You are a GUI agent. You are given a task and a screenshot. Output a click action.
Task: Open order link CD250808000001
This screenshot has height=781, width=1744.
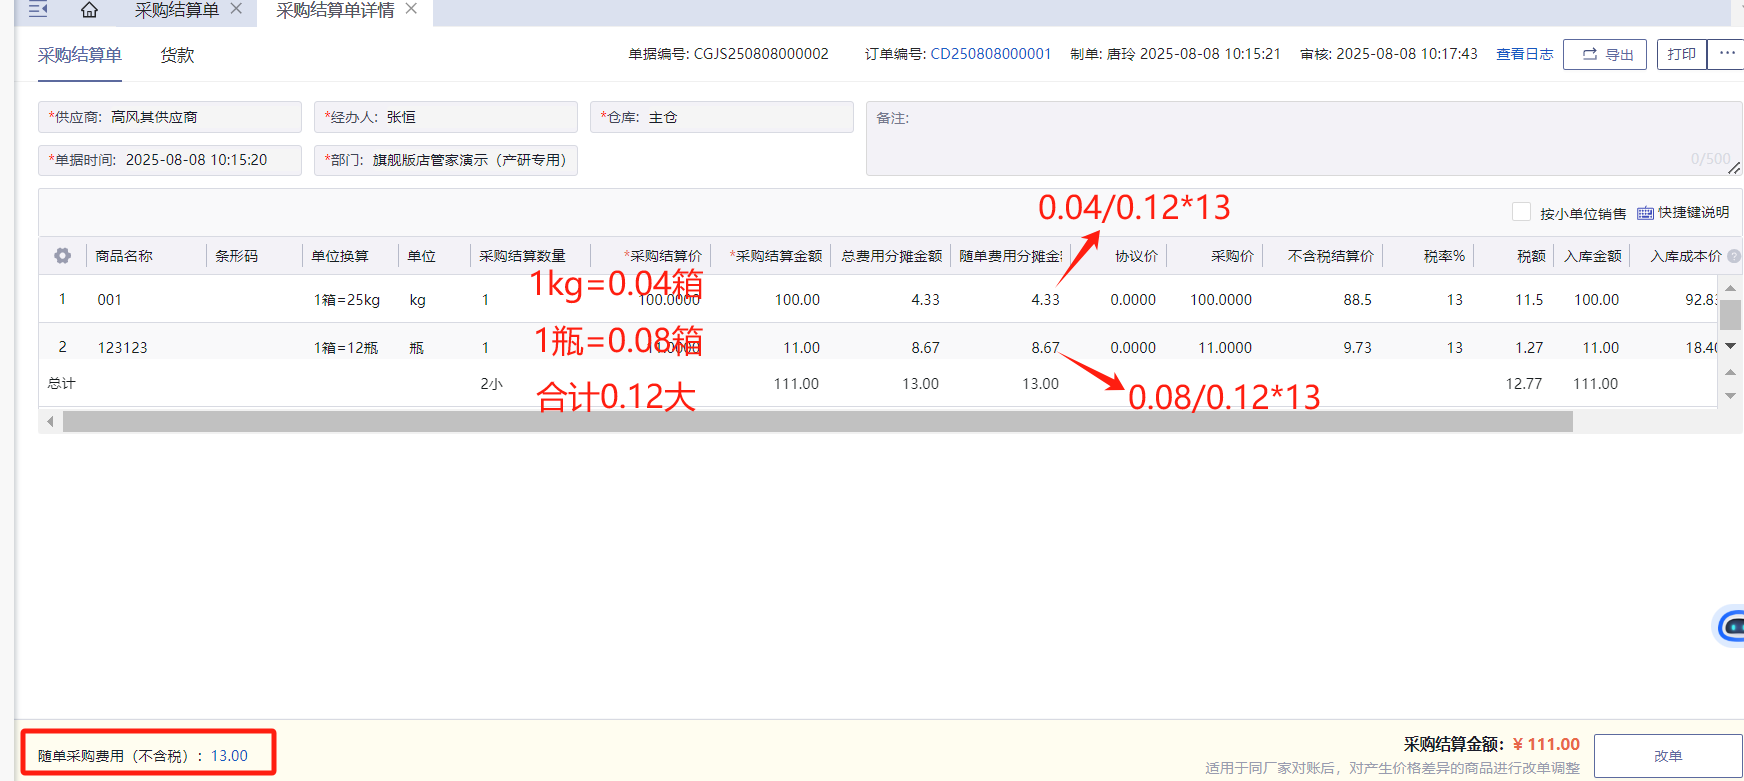click(x=990, y=54)
